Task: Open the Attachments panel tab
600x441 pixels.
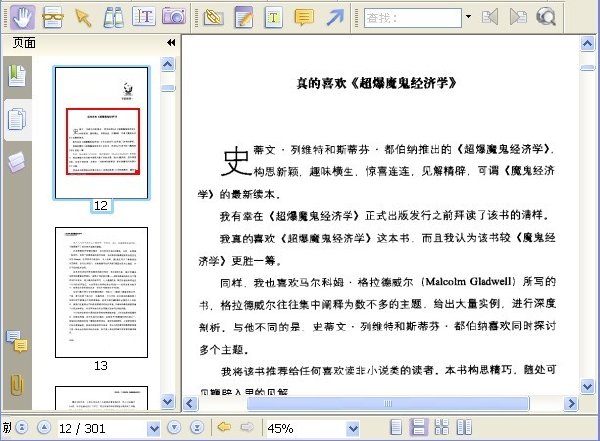Action: point(17,384)
